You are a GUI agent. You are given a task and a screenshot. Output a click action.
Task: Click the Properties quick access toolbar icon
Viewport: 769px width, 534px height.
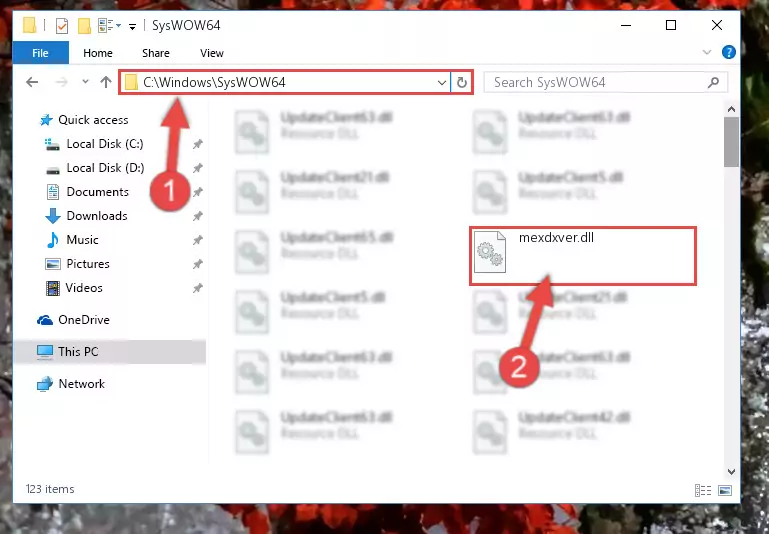[x=62, y=25]
